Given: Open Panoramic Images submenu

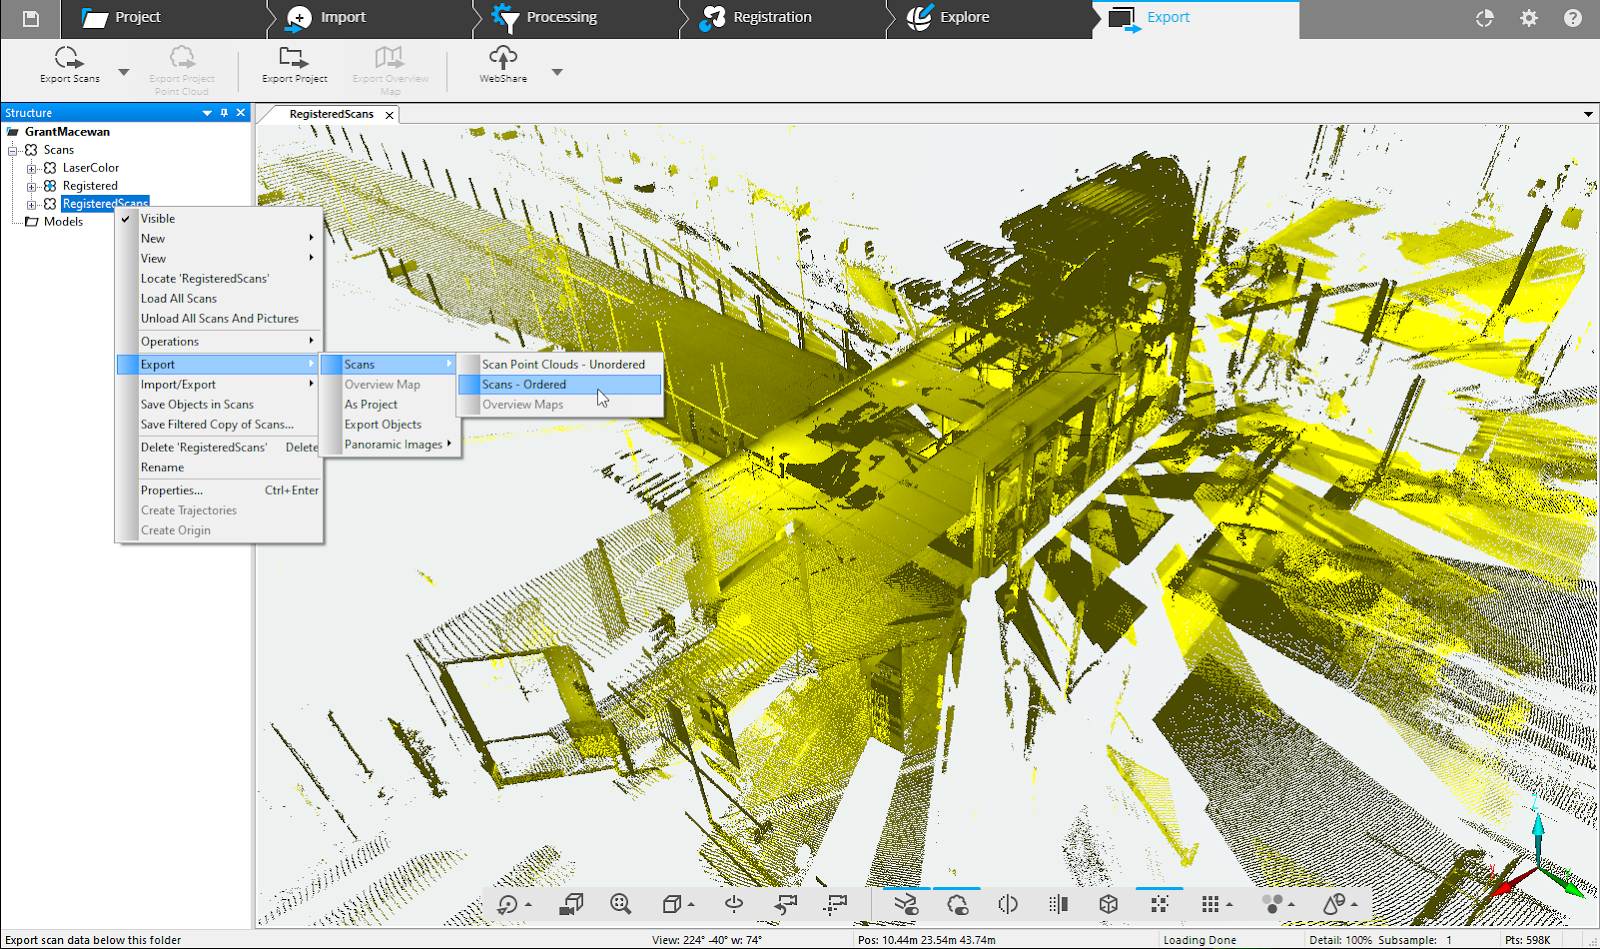Looking at the screenshot, I should pyautogui.click(x=390, y=444).
